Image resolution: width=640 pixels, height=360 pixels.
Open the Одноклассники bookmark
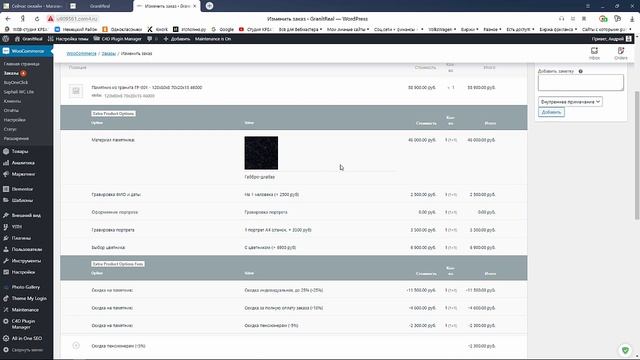pyautogui.click(x=122, y=29)
